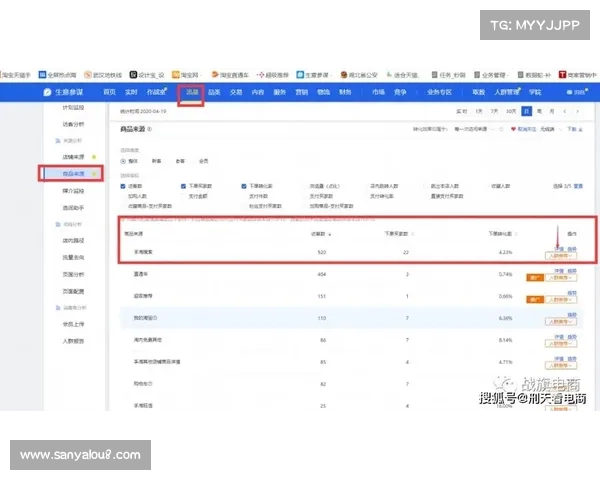600x480 pixels.
Task: Open the 品类 tab in top navigation
Action: point(214,92)
